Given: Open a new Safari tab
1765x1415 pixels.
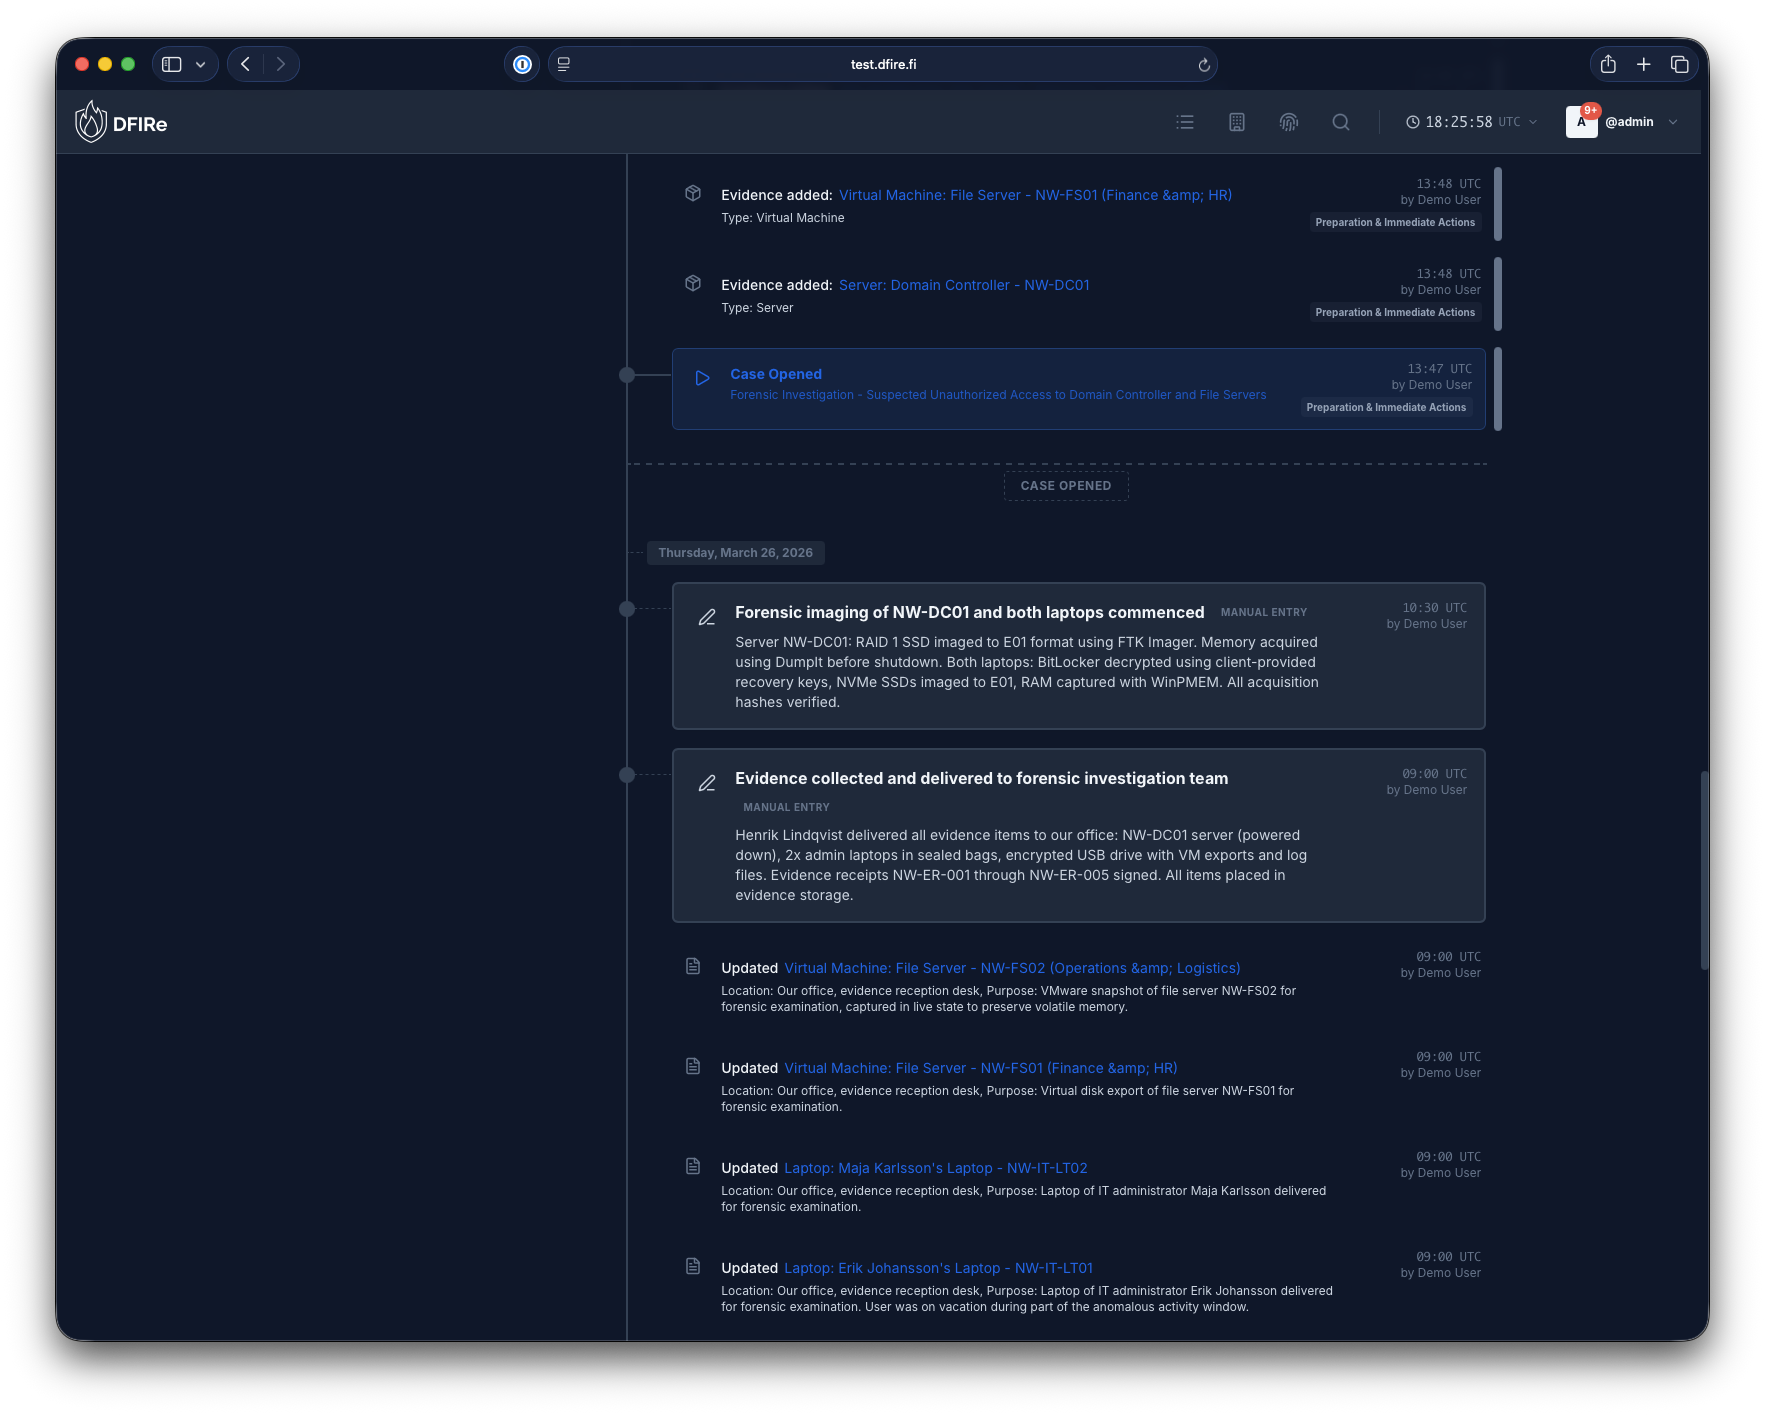Looking at the screenshot, I should click(1644, 64).
